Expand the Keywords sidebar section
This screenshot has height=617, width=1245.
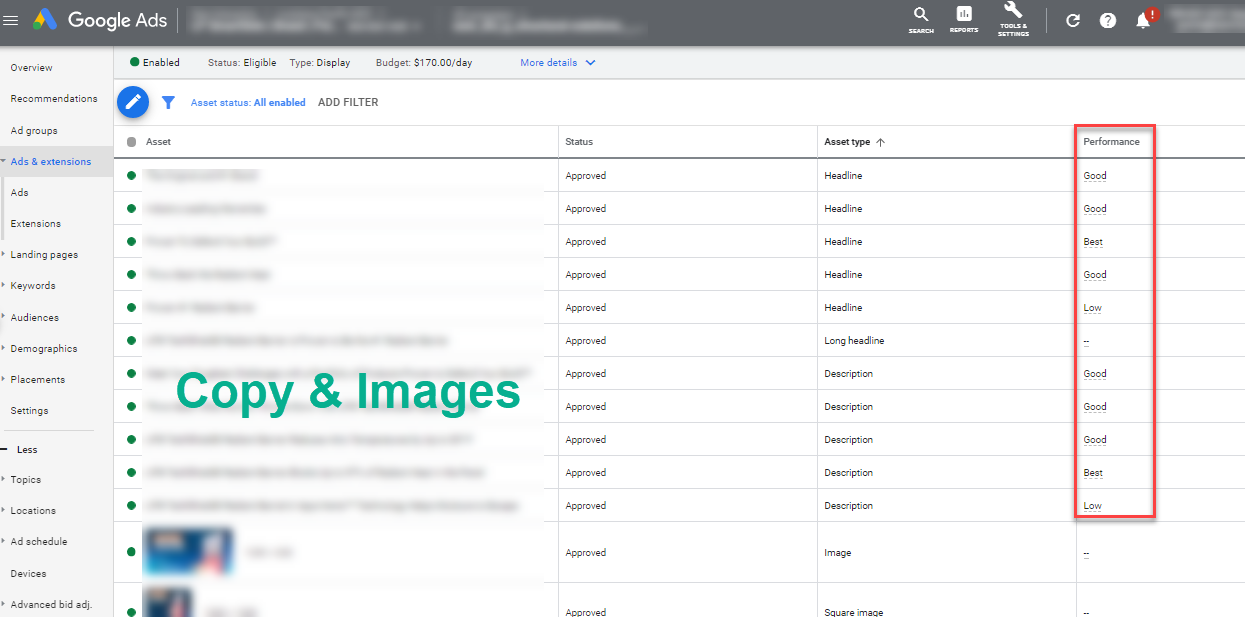tap(33, 286)
